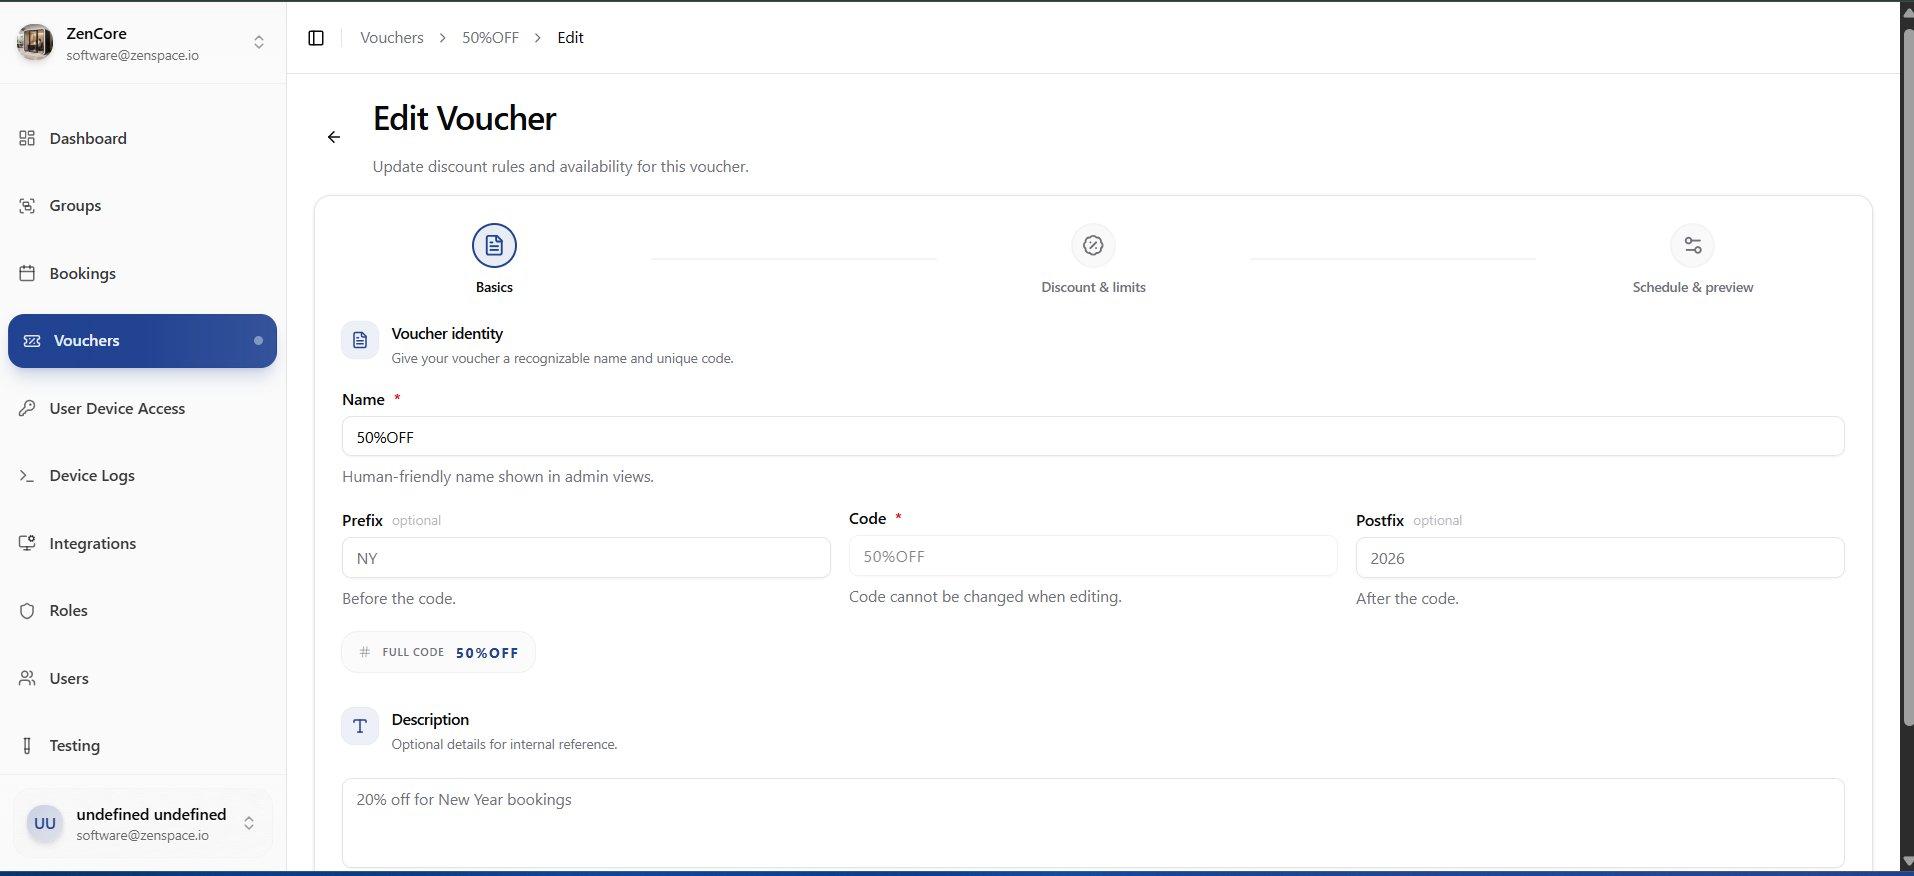Click the Vouchers ticket icon
Image resolution: width=1914 pixels, height=876 pixels.
click(x=32, y=341)
